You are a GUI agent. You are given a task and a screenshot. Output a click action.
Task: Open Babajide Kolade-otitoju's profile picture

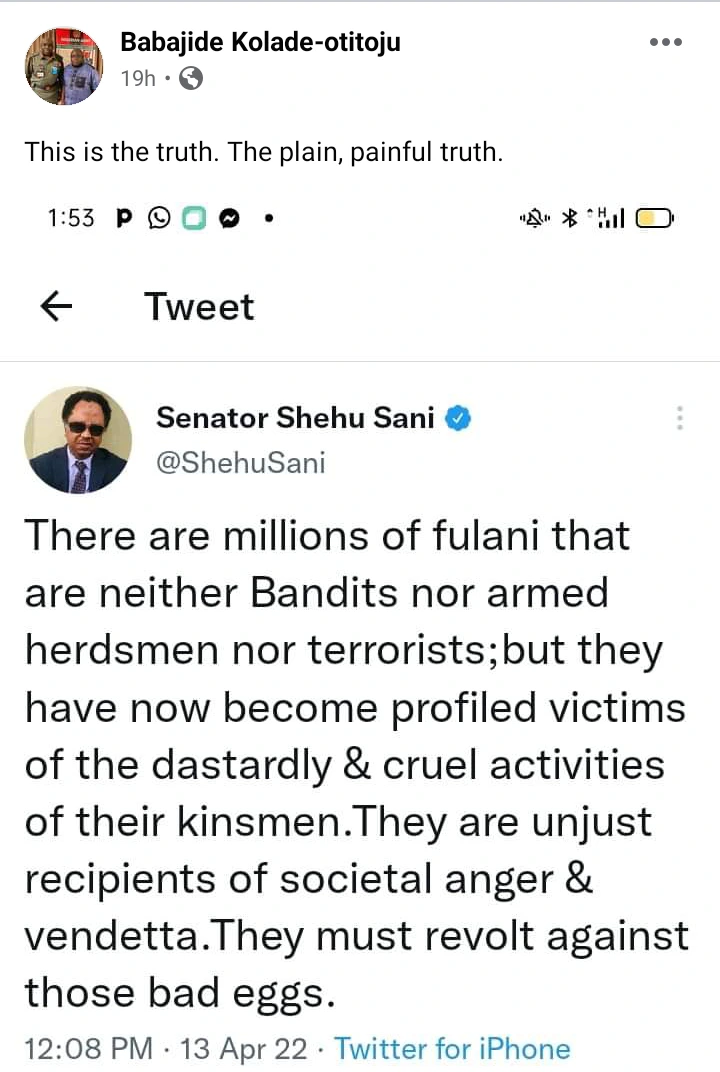[x=63, y=66]
